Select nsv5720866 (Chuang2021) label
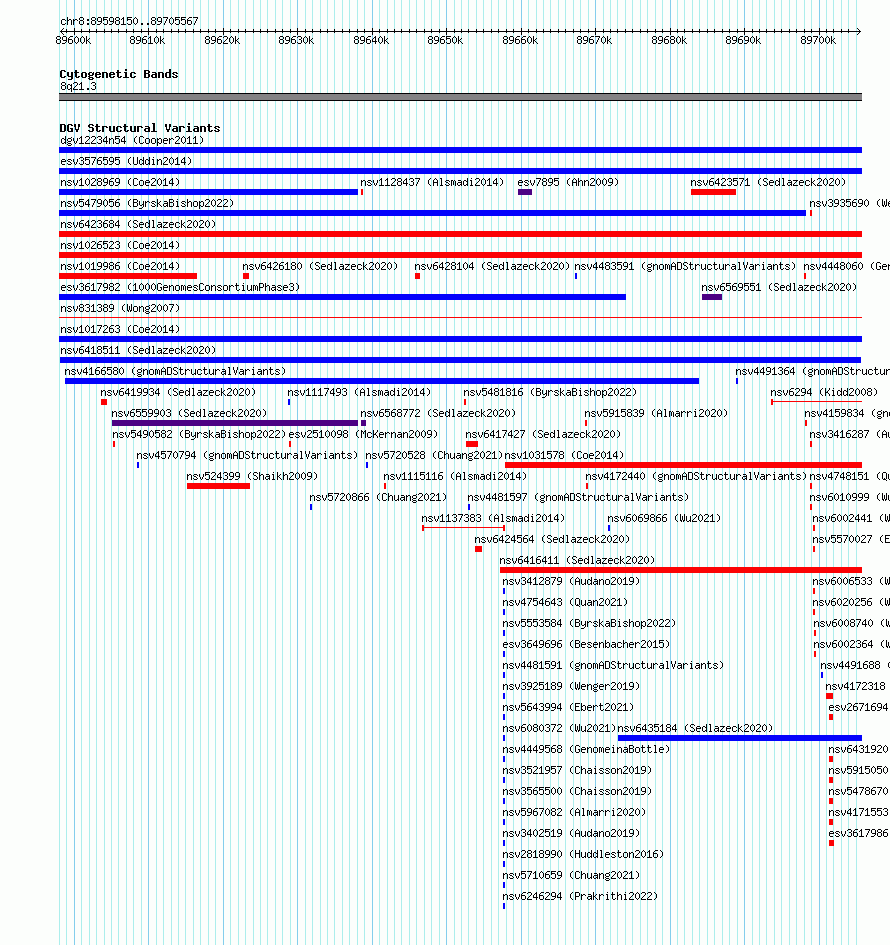The image size is (890, 945). click(x=378, y=497)
